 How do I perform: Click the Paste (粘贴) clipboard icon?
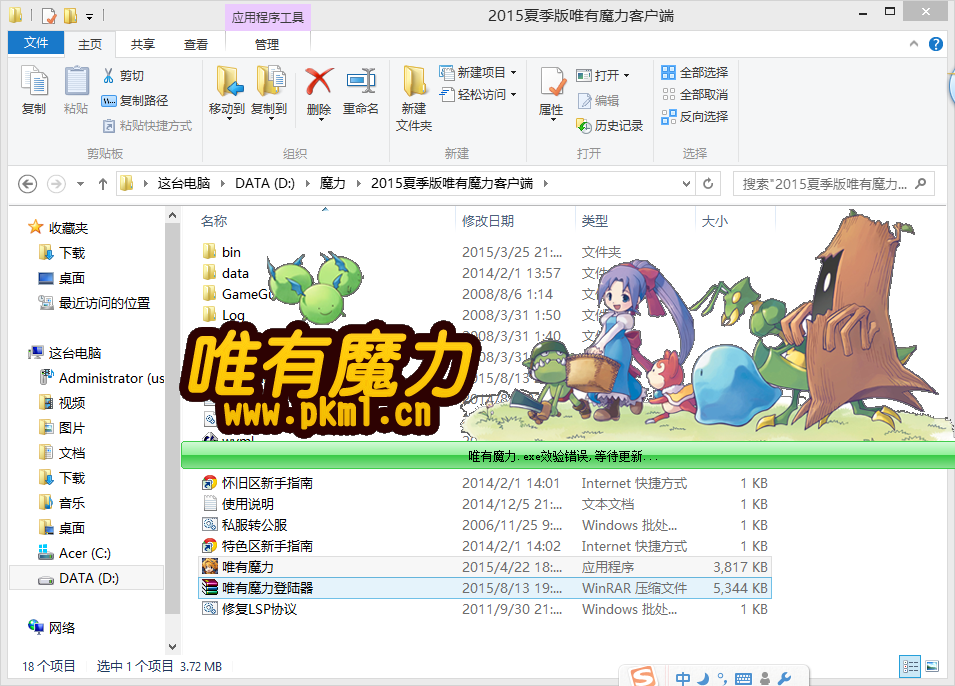(76, 90)
